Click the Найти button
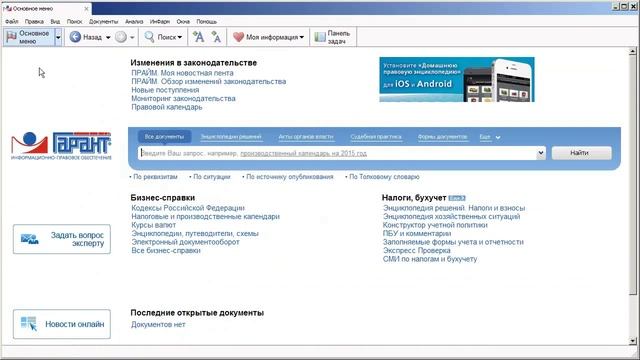The height and width of the screenshot is (360, 640). [582, 153]
